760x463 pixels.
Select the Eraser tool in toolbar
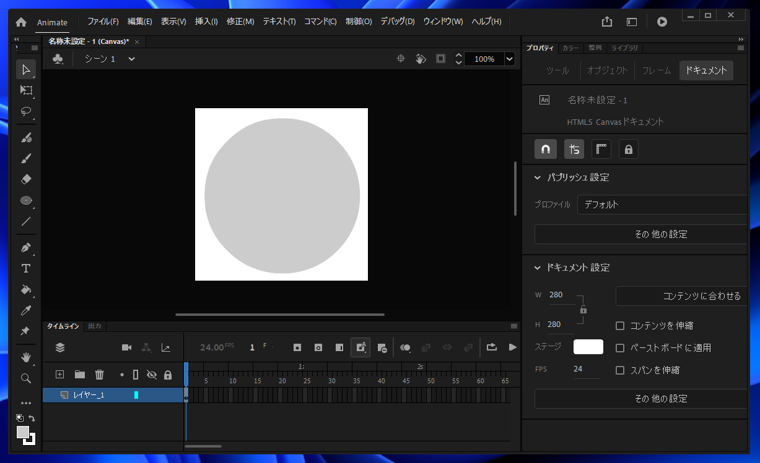pos(26,179)
